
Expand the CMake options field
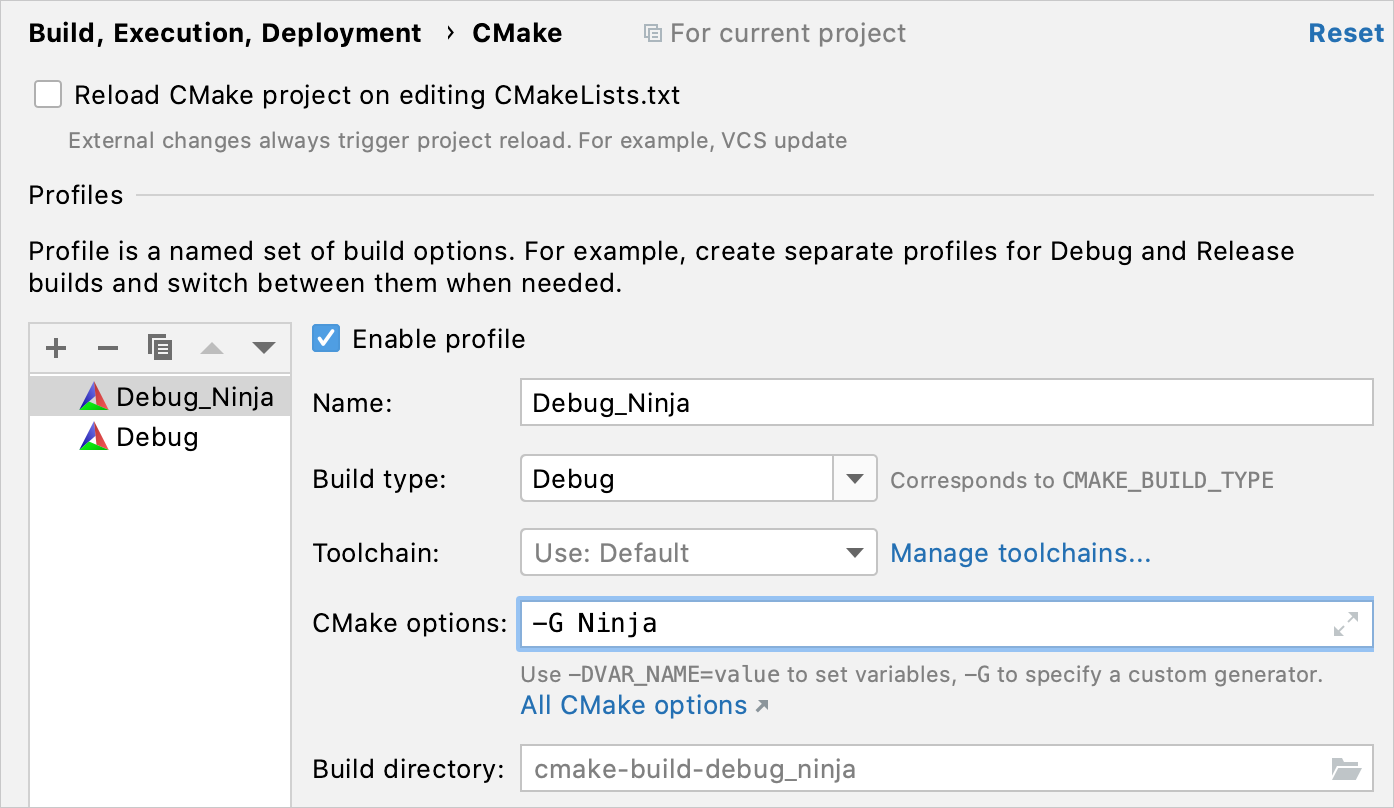[x=1346, y=624]
